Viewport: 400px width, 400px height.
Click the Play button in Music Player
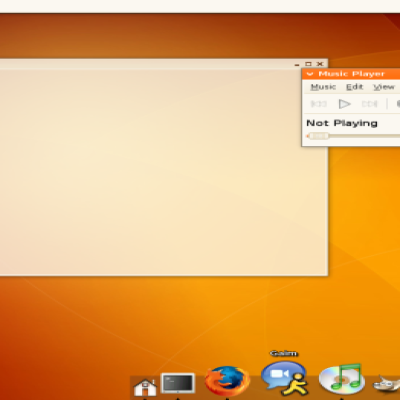(x=344, y=104)
